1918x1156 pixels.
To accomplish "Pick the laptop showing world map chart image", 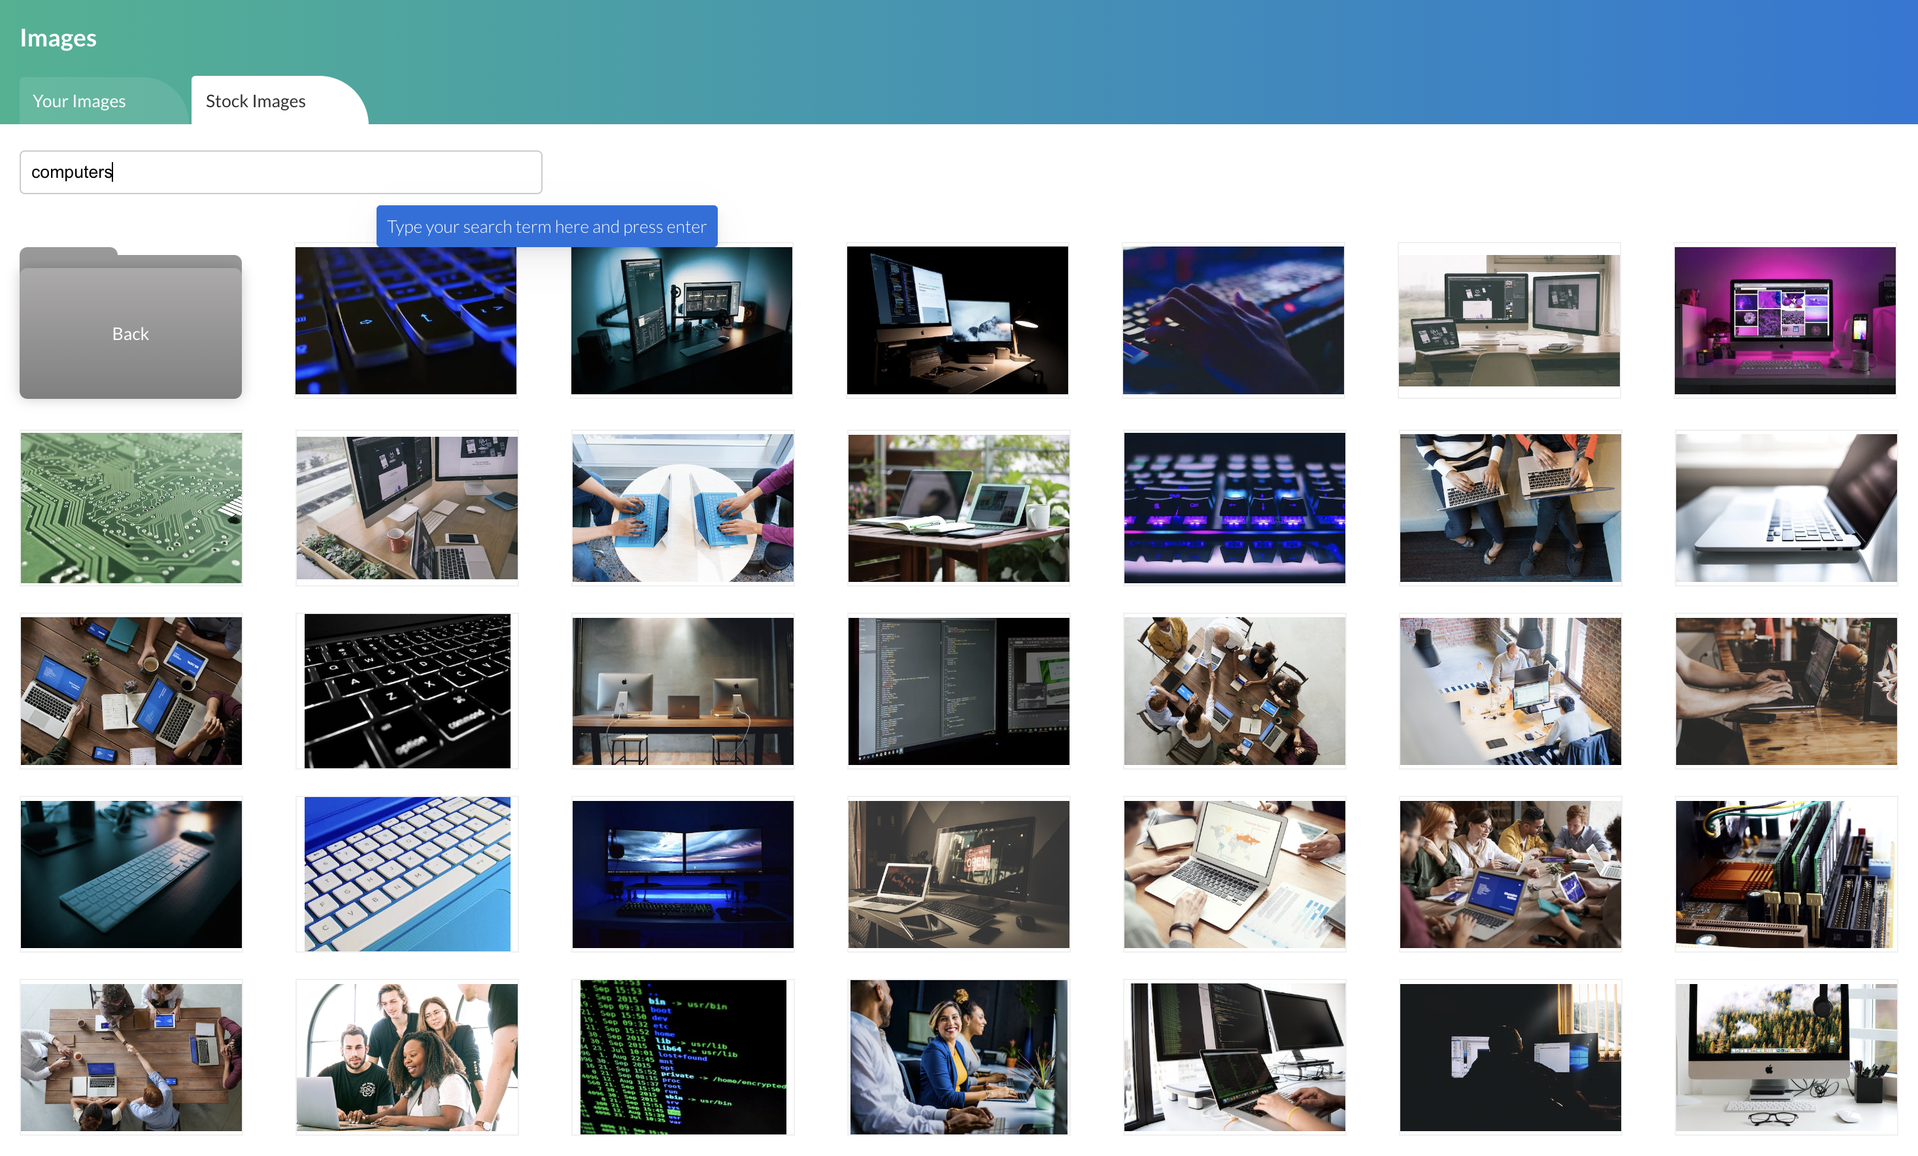I will [x=1234, y=874].
